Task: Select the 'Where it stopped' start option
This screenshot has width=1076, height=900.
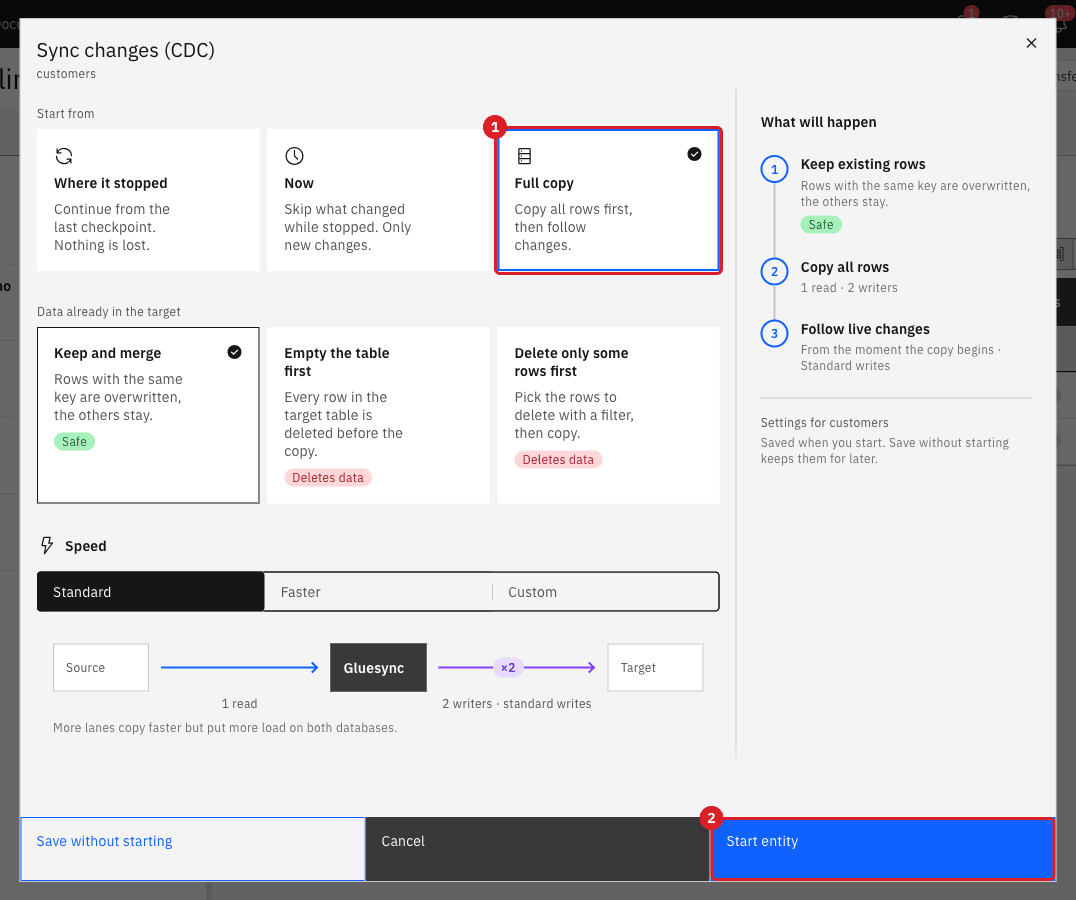Action: tap(148, 200)
